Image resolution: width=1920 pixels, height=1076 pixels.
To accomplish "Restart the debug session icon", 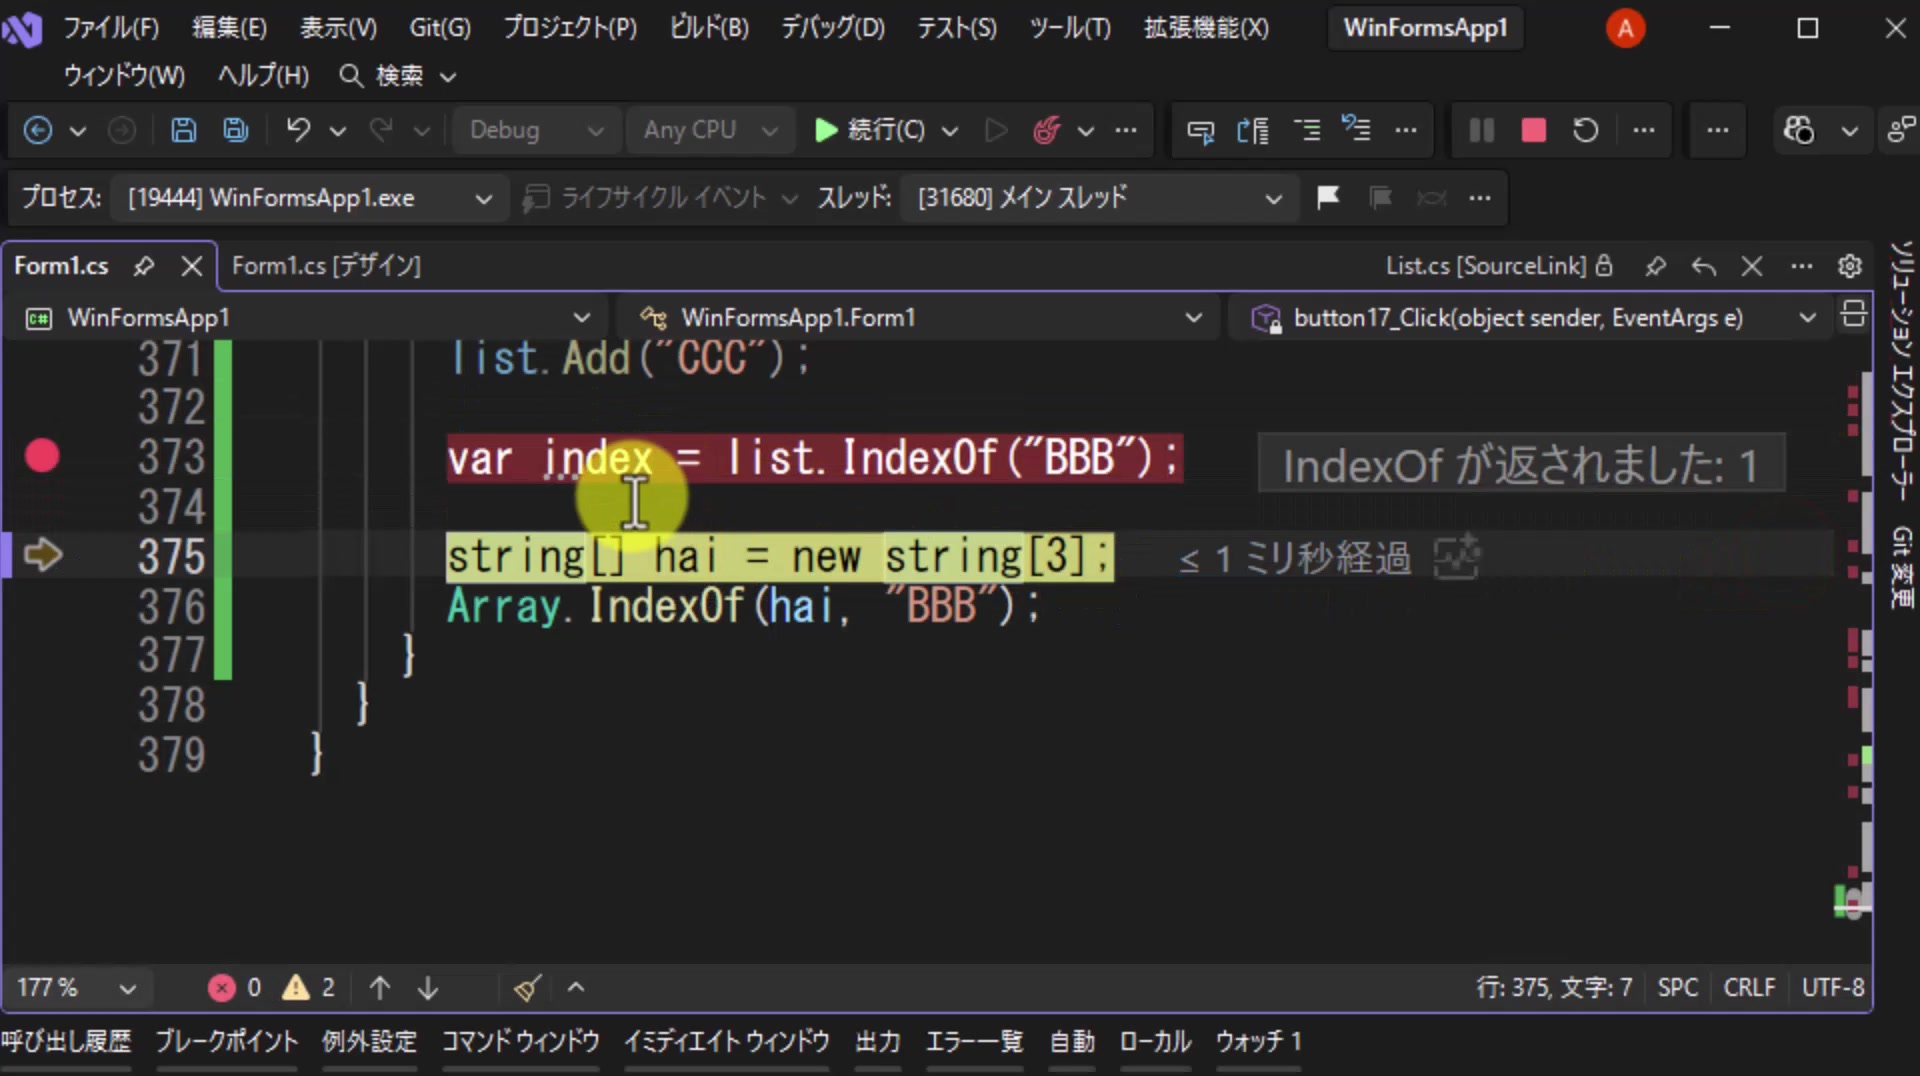I will tap(1585, 130).
